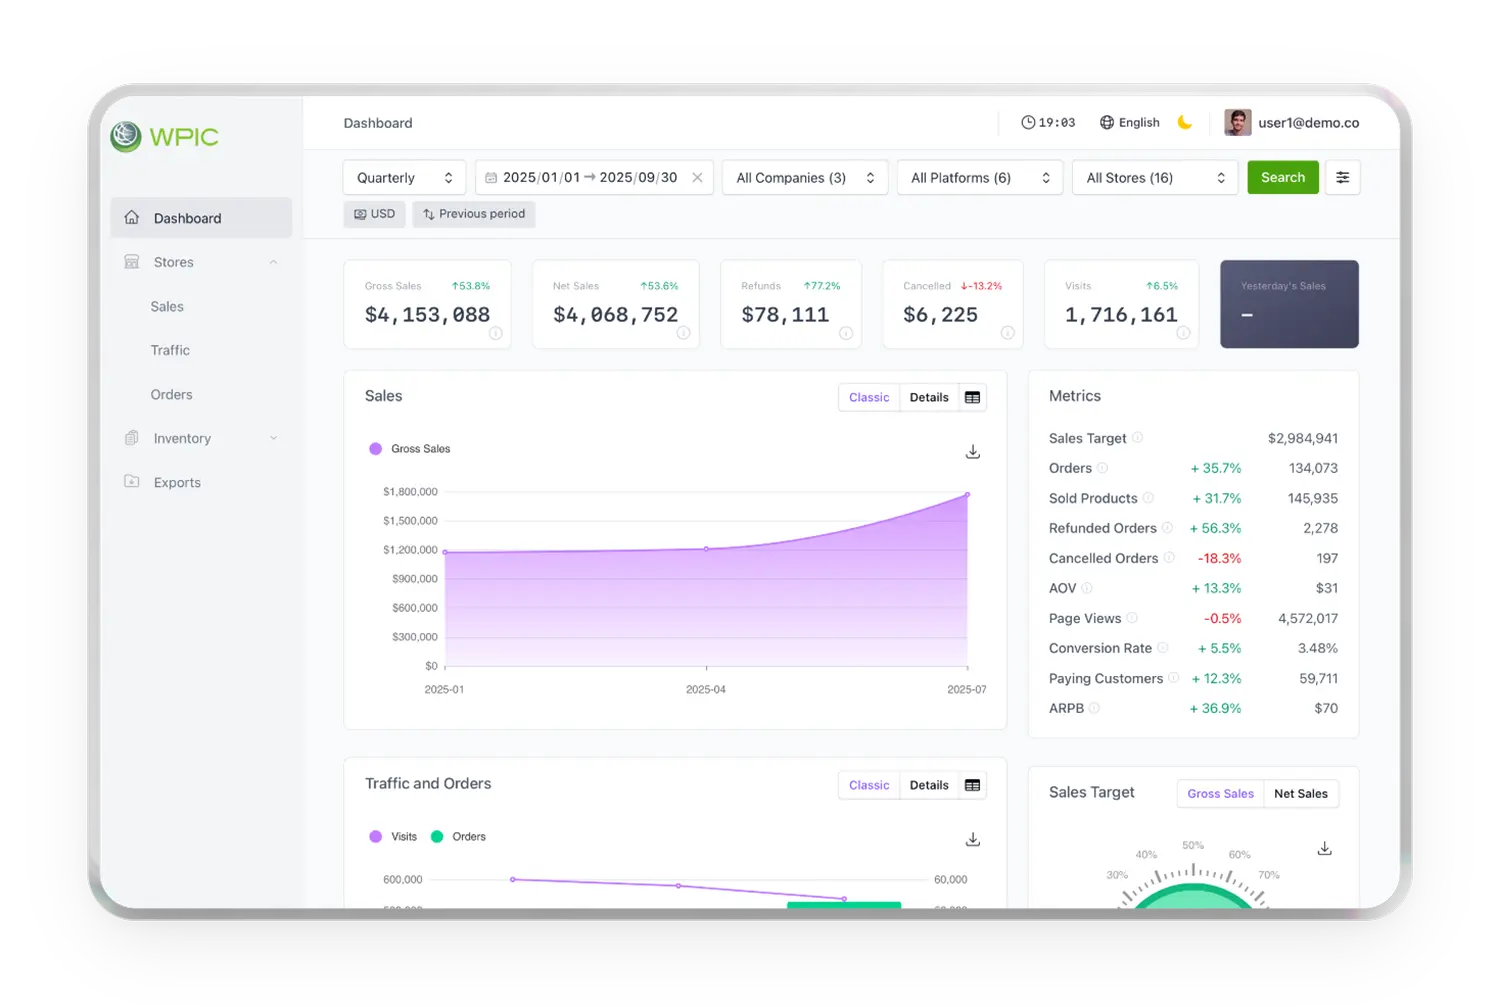Open the advanced filter settings icon
Viewport: 1500px width, 1007px height.
pyautogui.click(x=1342, y=178)
